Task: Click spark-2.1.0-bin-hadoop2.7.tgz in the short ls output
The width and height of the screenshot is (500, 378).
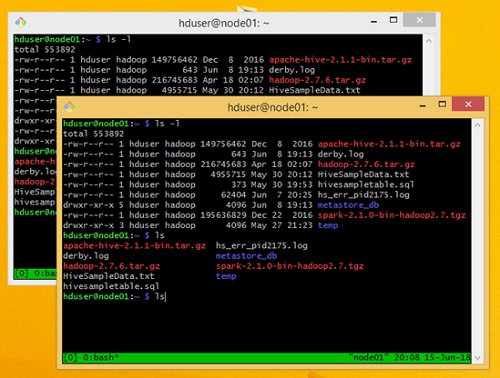Action: point(290,266)
